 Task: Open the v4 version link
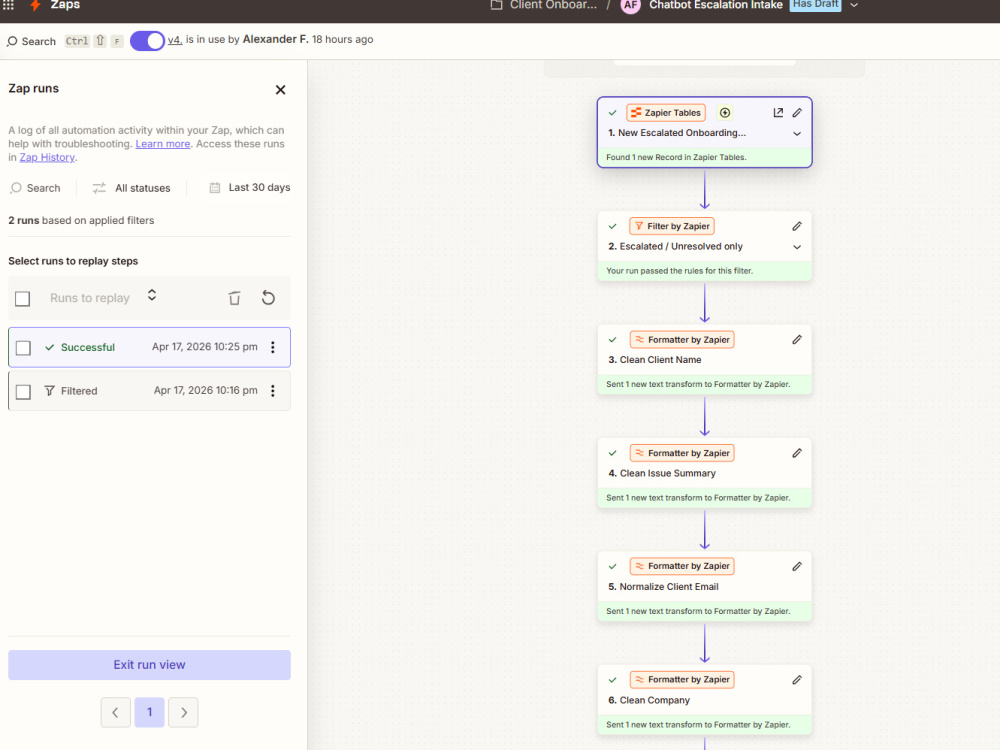175,40
